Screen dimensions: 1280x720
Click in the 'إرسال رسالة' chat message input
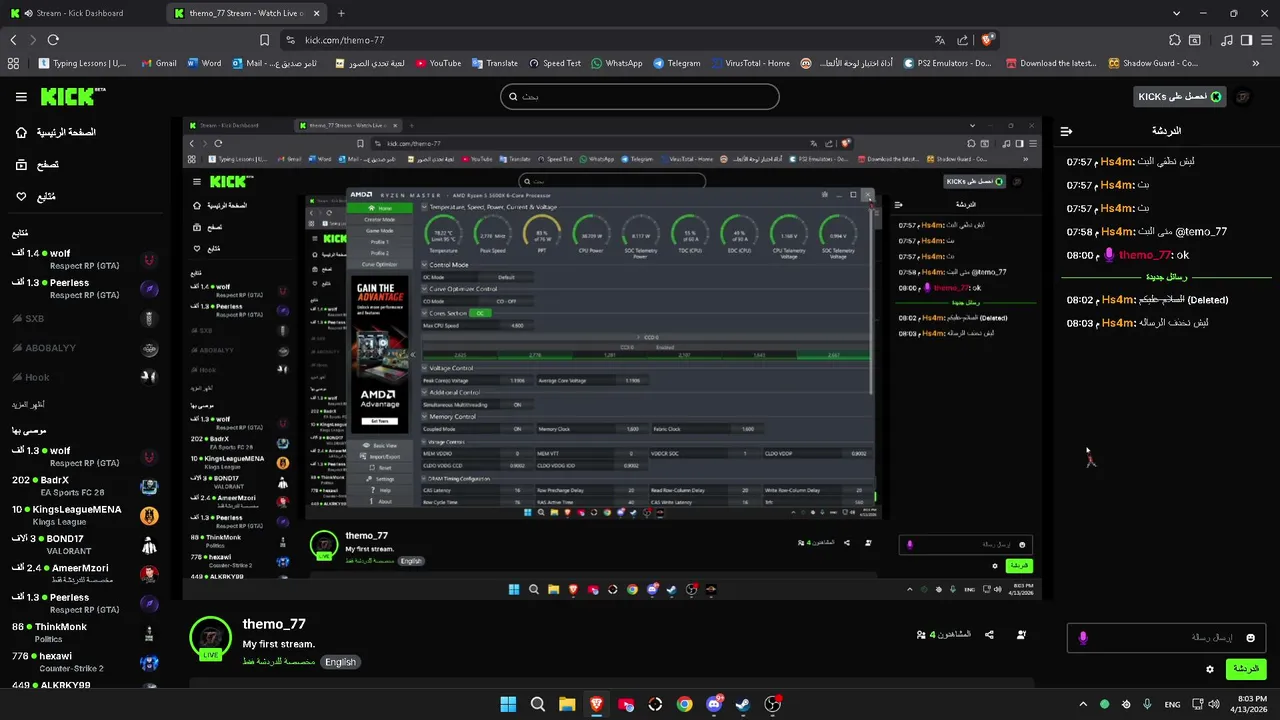click(x=1166, y=638)
